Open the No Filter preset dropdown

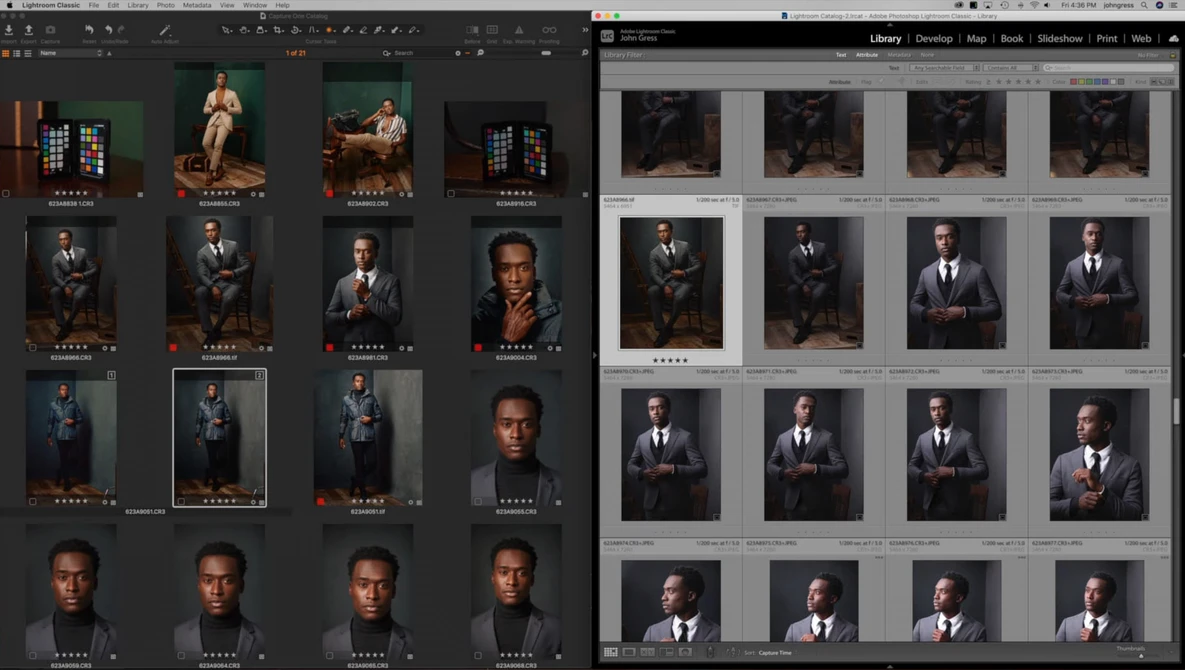point(1150,55)
